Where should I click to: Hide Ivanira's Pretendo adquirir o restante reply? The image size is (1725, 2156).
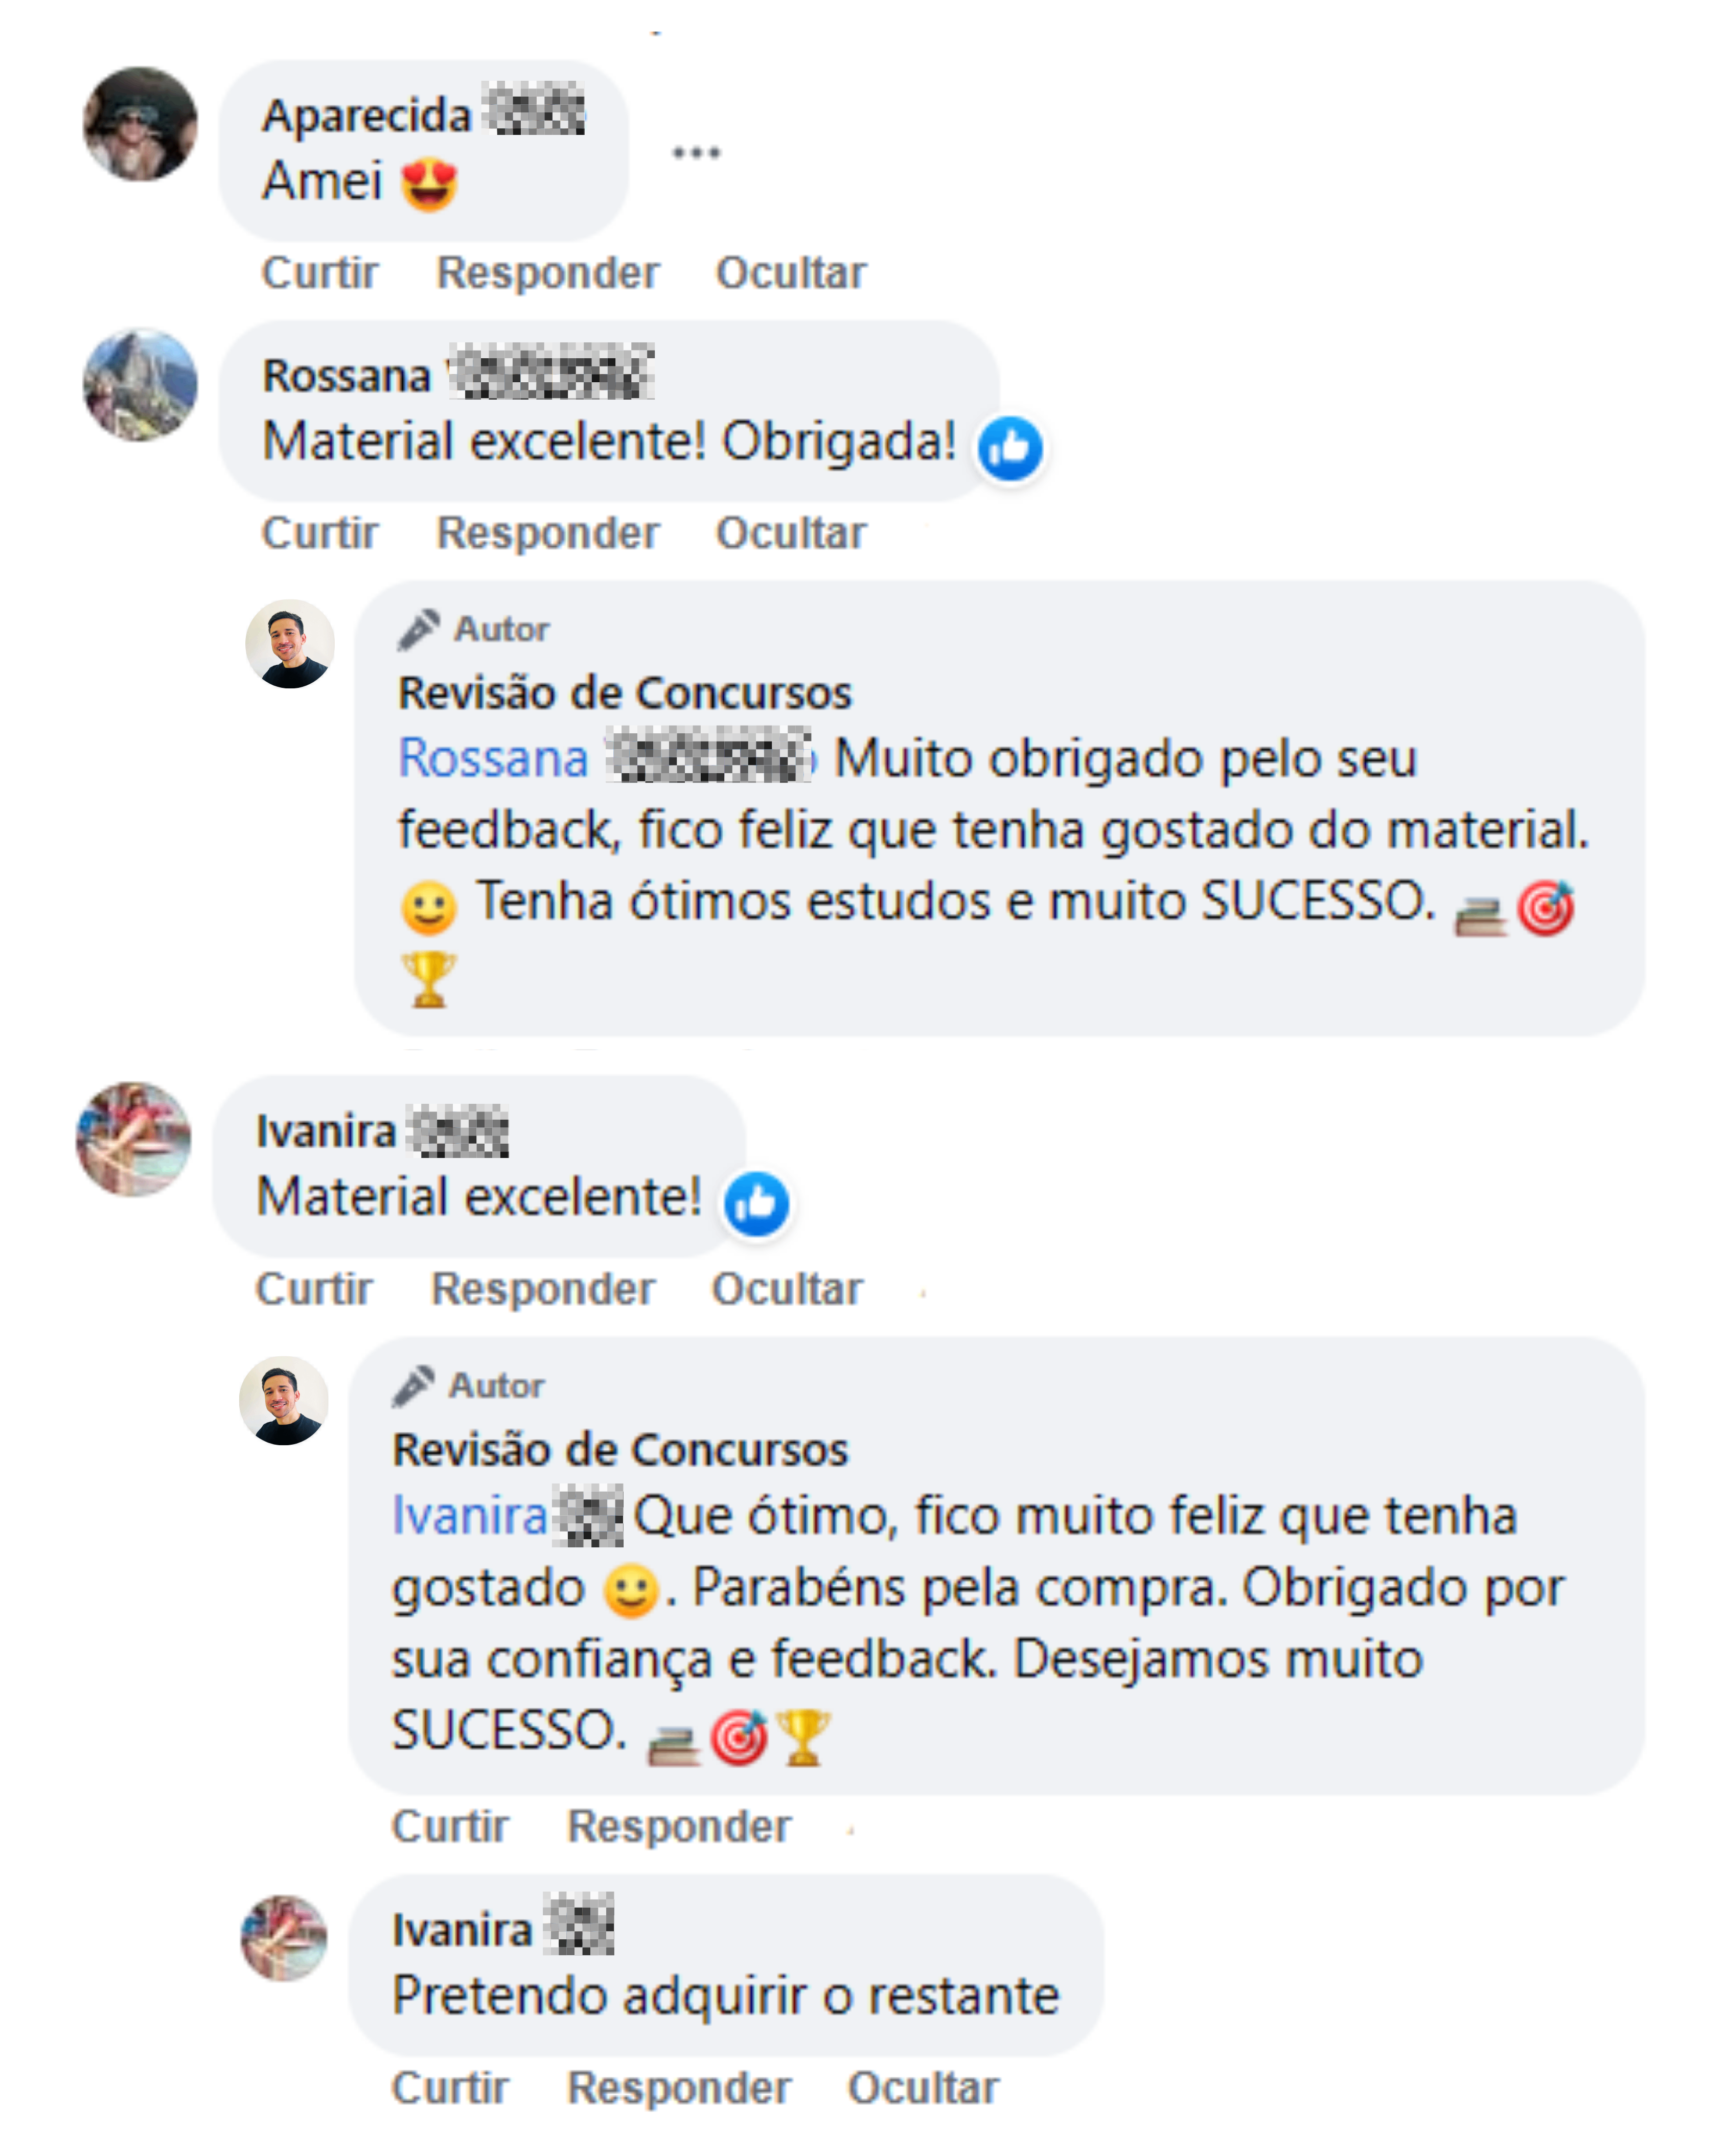(923, 2088)
